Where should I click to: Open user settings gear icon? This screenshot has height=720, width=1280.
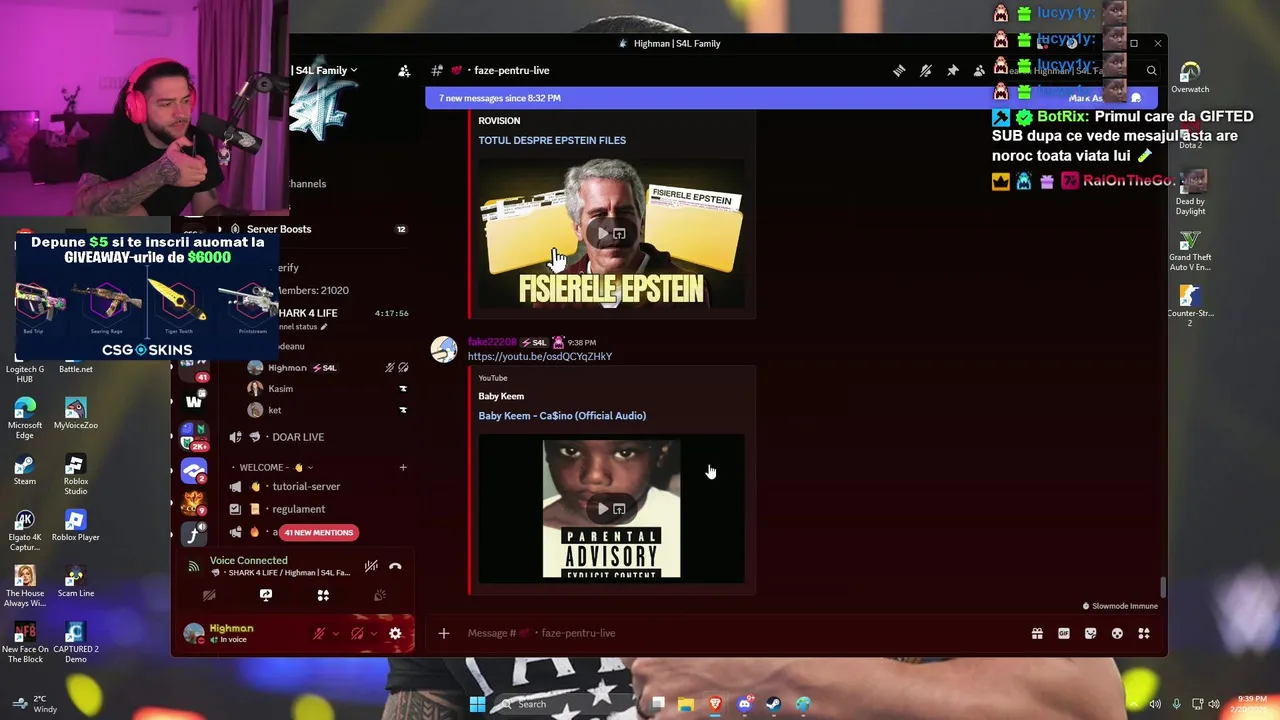pos(395,633)
